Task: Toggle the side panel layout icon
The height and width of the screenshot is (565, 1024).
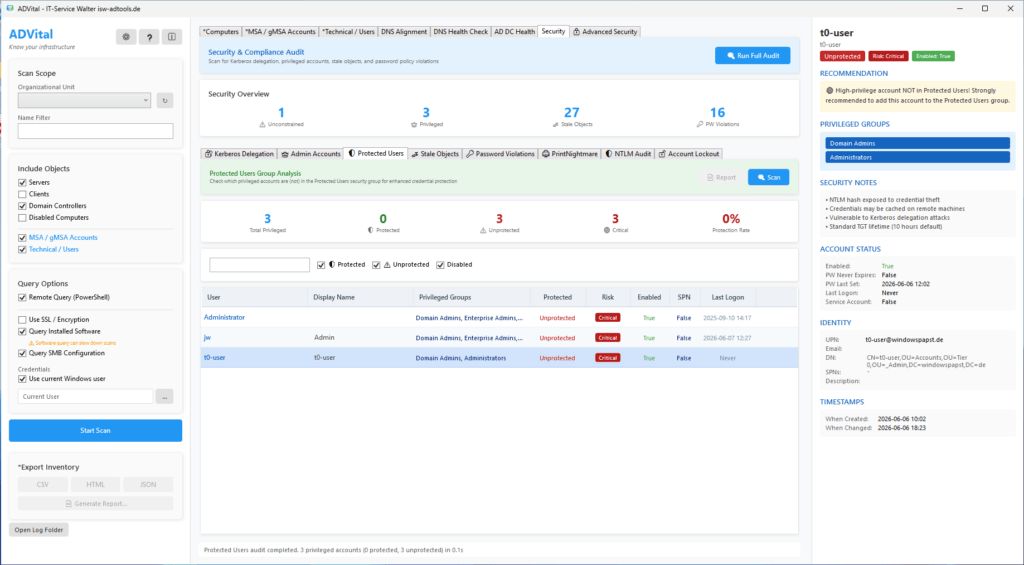Action: 172,37
